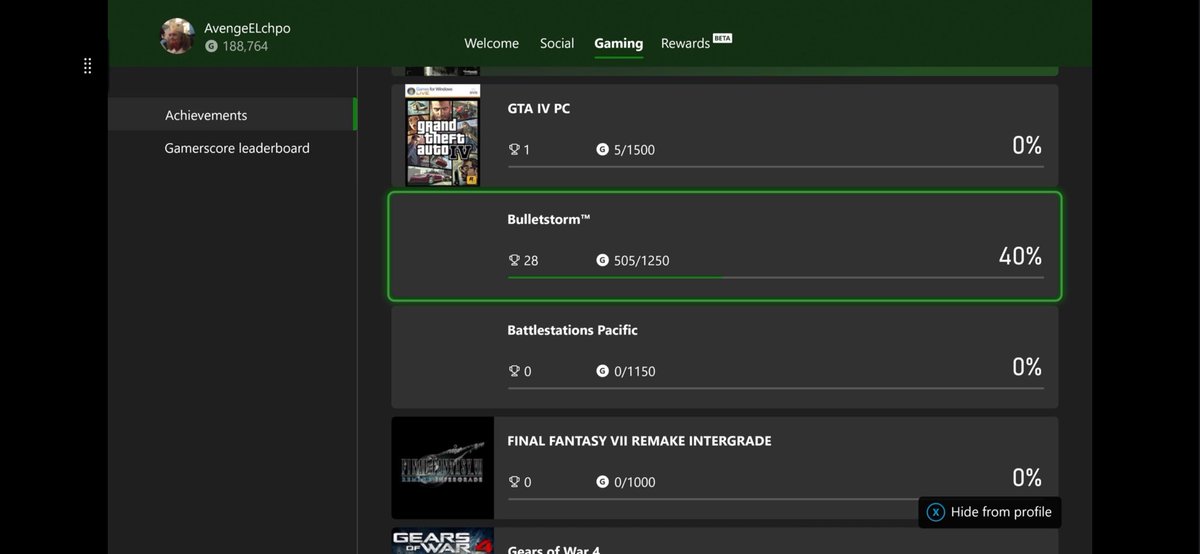This screenshot has width=1200, height=554.
Task: Click the 0/1150 gamerscore value
Action: [634, 371]
